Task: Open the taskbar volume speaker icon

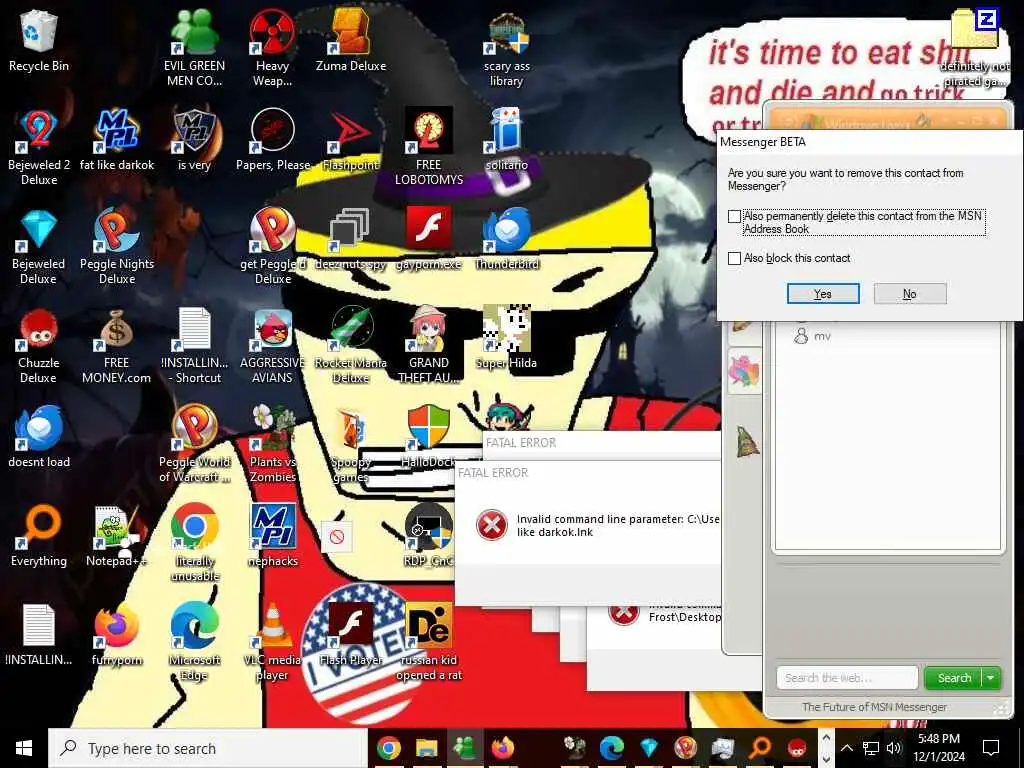Action: coord(894,748)
